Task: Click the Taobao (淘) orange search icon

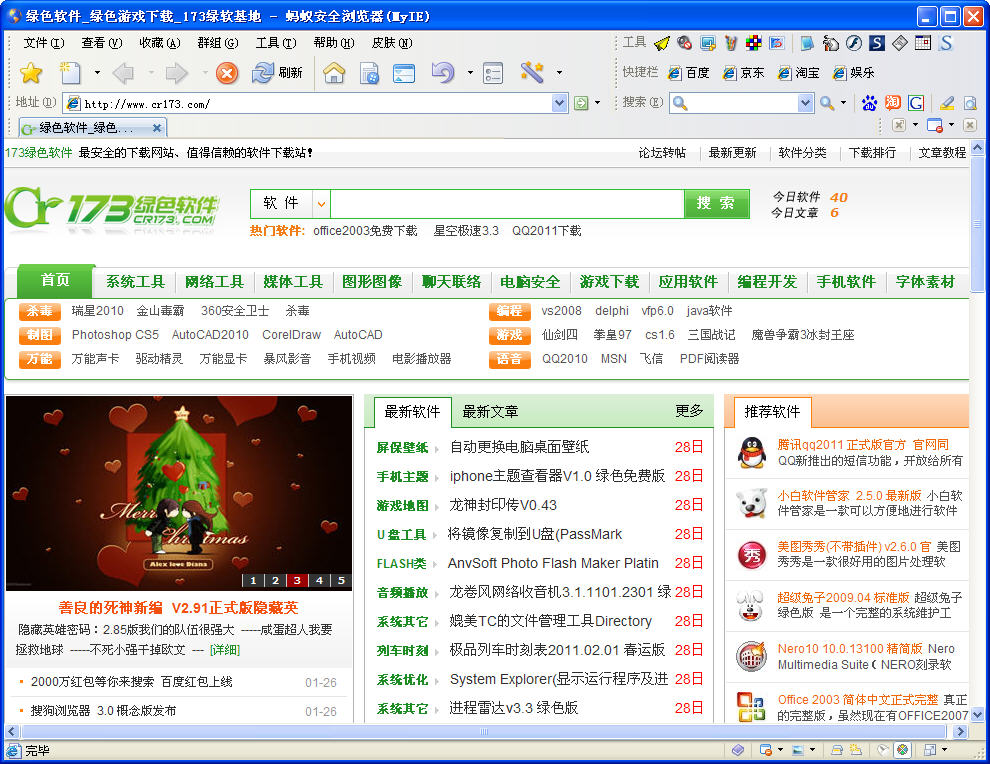Action: (892, 103)
